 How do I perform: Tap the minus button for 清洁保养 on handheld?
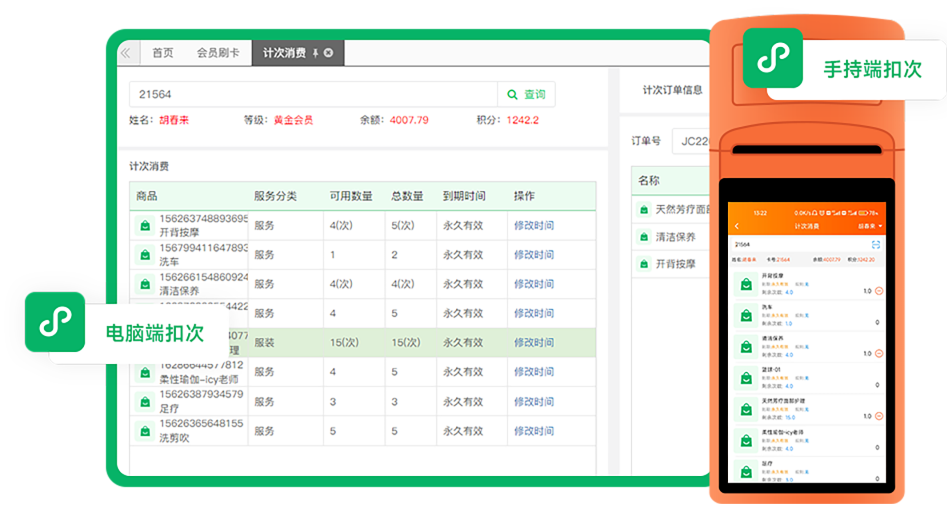pos(879,353)
